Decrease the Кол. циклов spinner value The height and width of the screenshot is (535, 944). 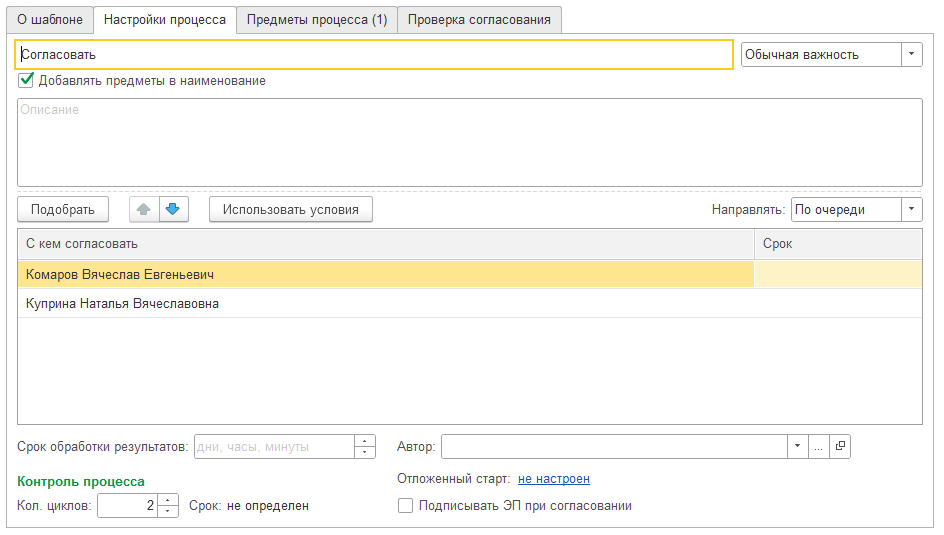pos(169,511)
